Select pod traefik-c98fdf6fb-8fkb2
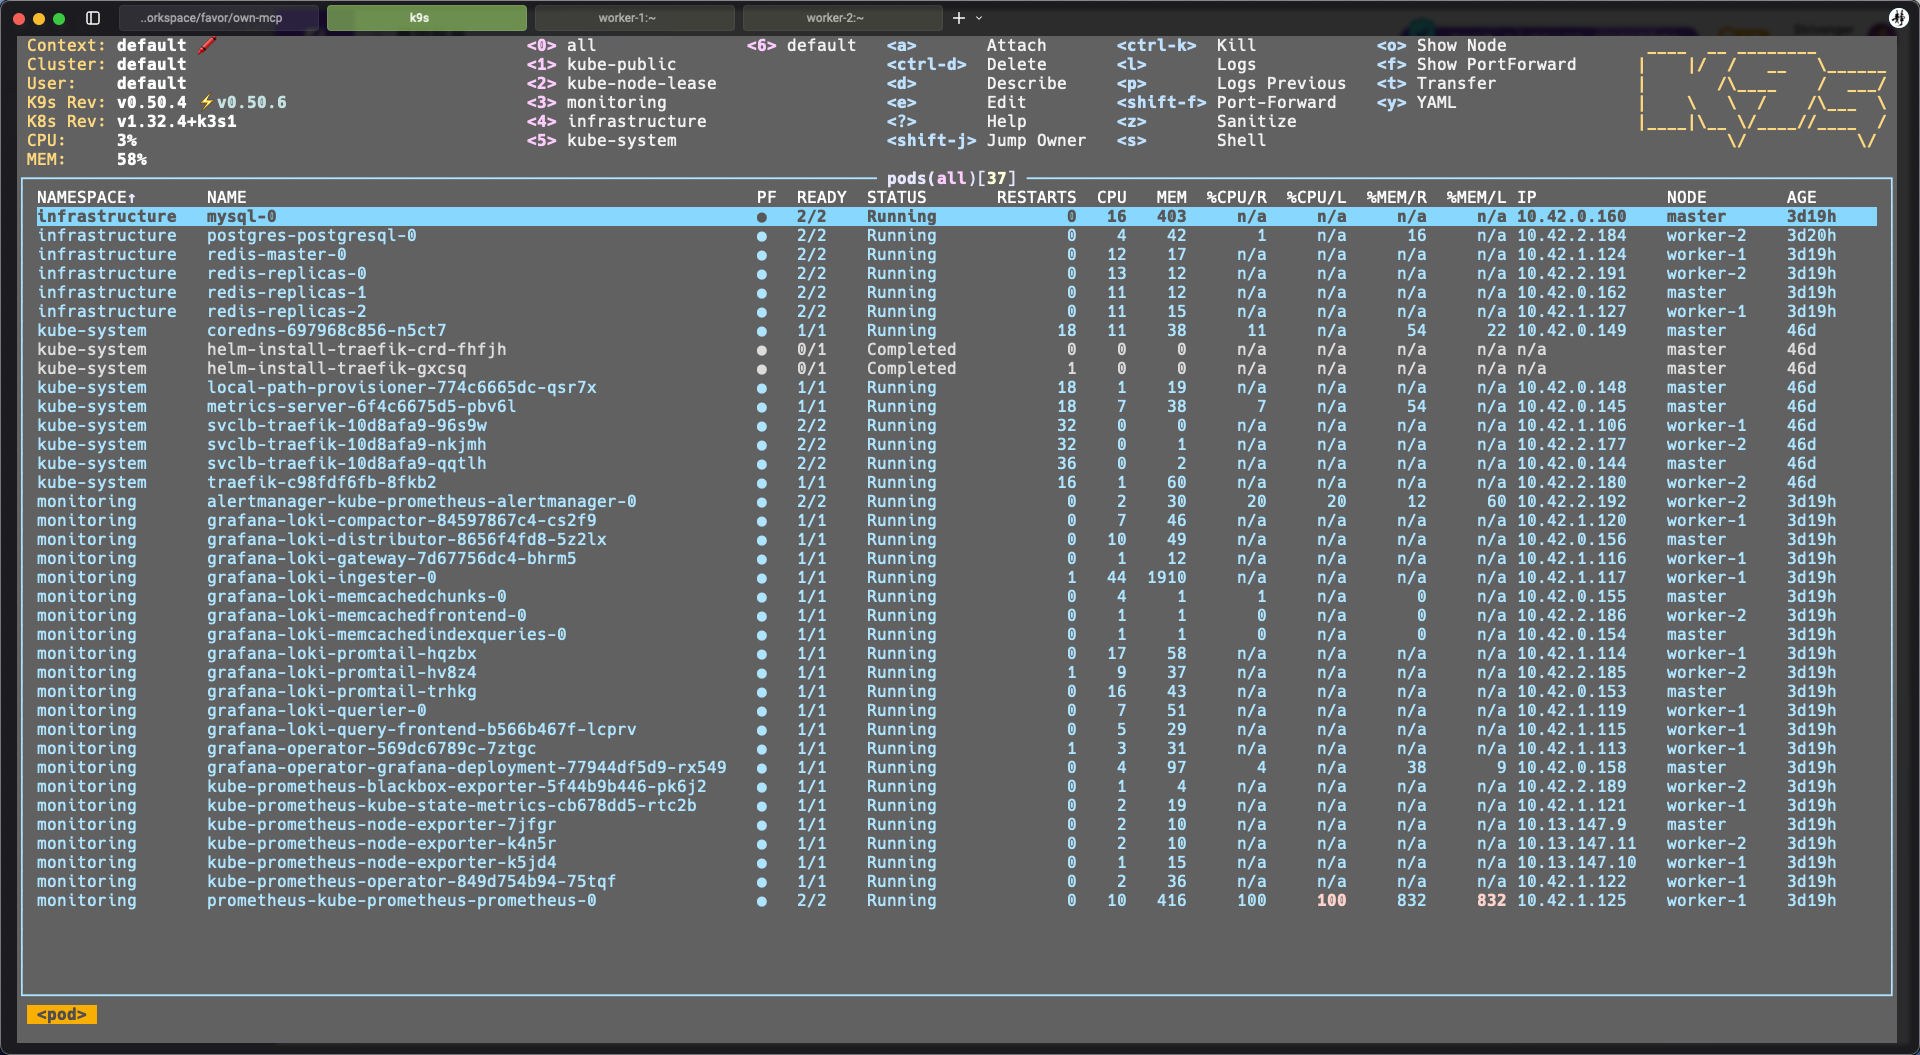The width and height of the screenshot is (1920, 1055). pyautogui.click(x=956, y=483)
